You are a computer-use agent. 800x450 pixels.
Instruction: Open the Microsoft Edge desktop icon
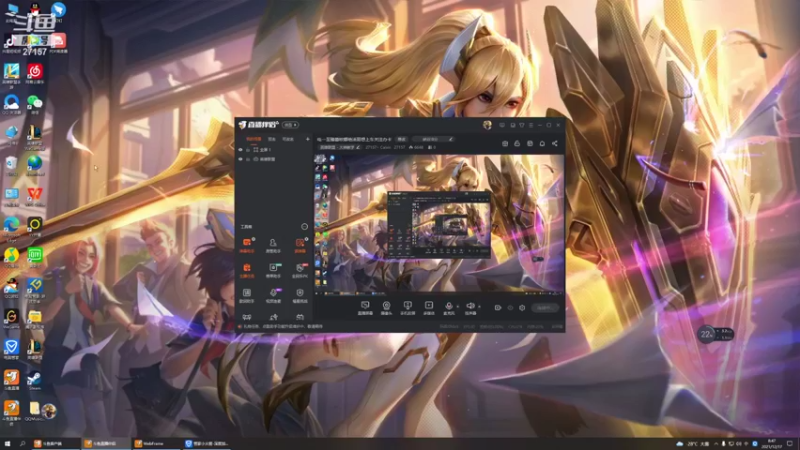tap(11, 227)
